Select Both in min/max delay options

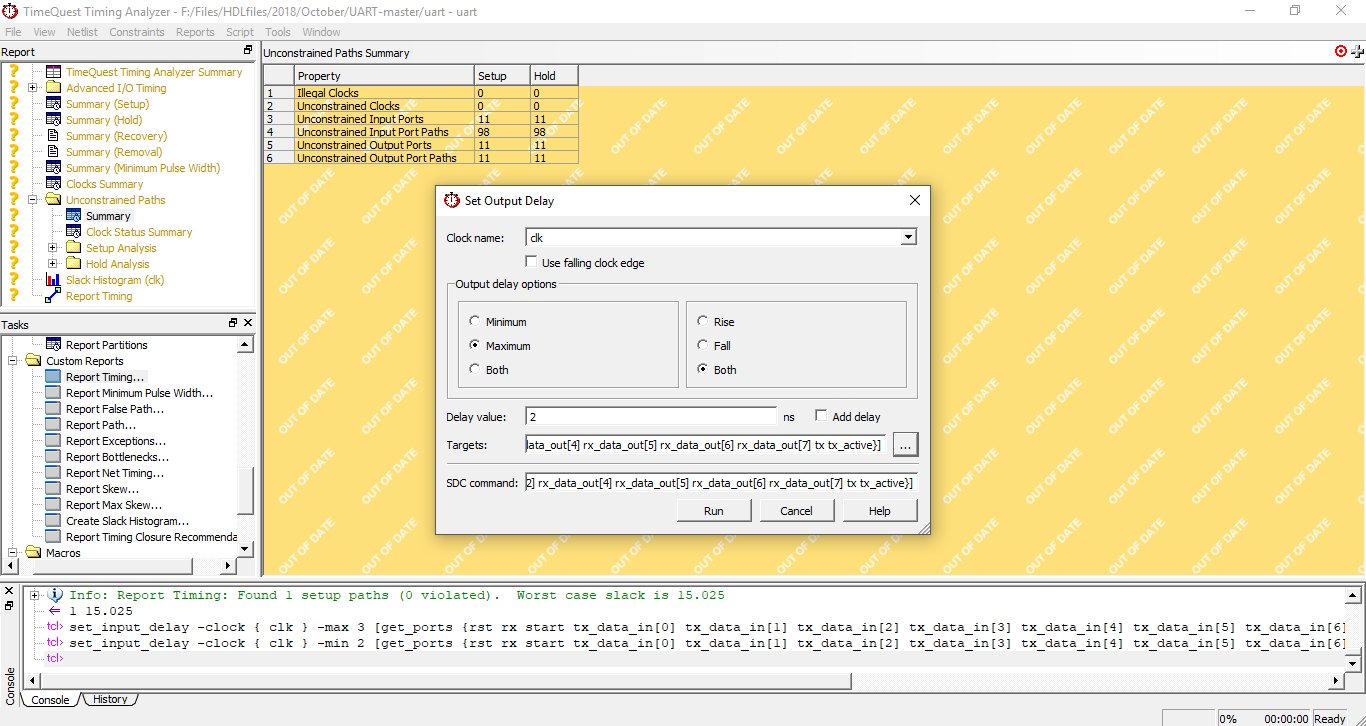[474, 370]
